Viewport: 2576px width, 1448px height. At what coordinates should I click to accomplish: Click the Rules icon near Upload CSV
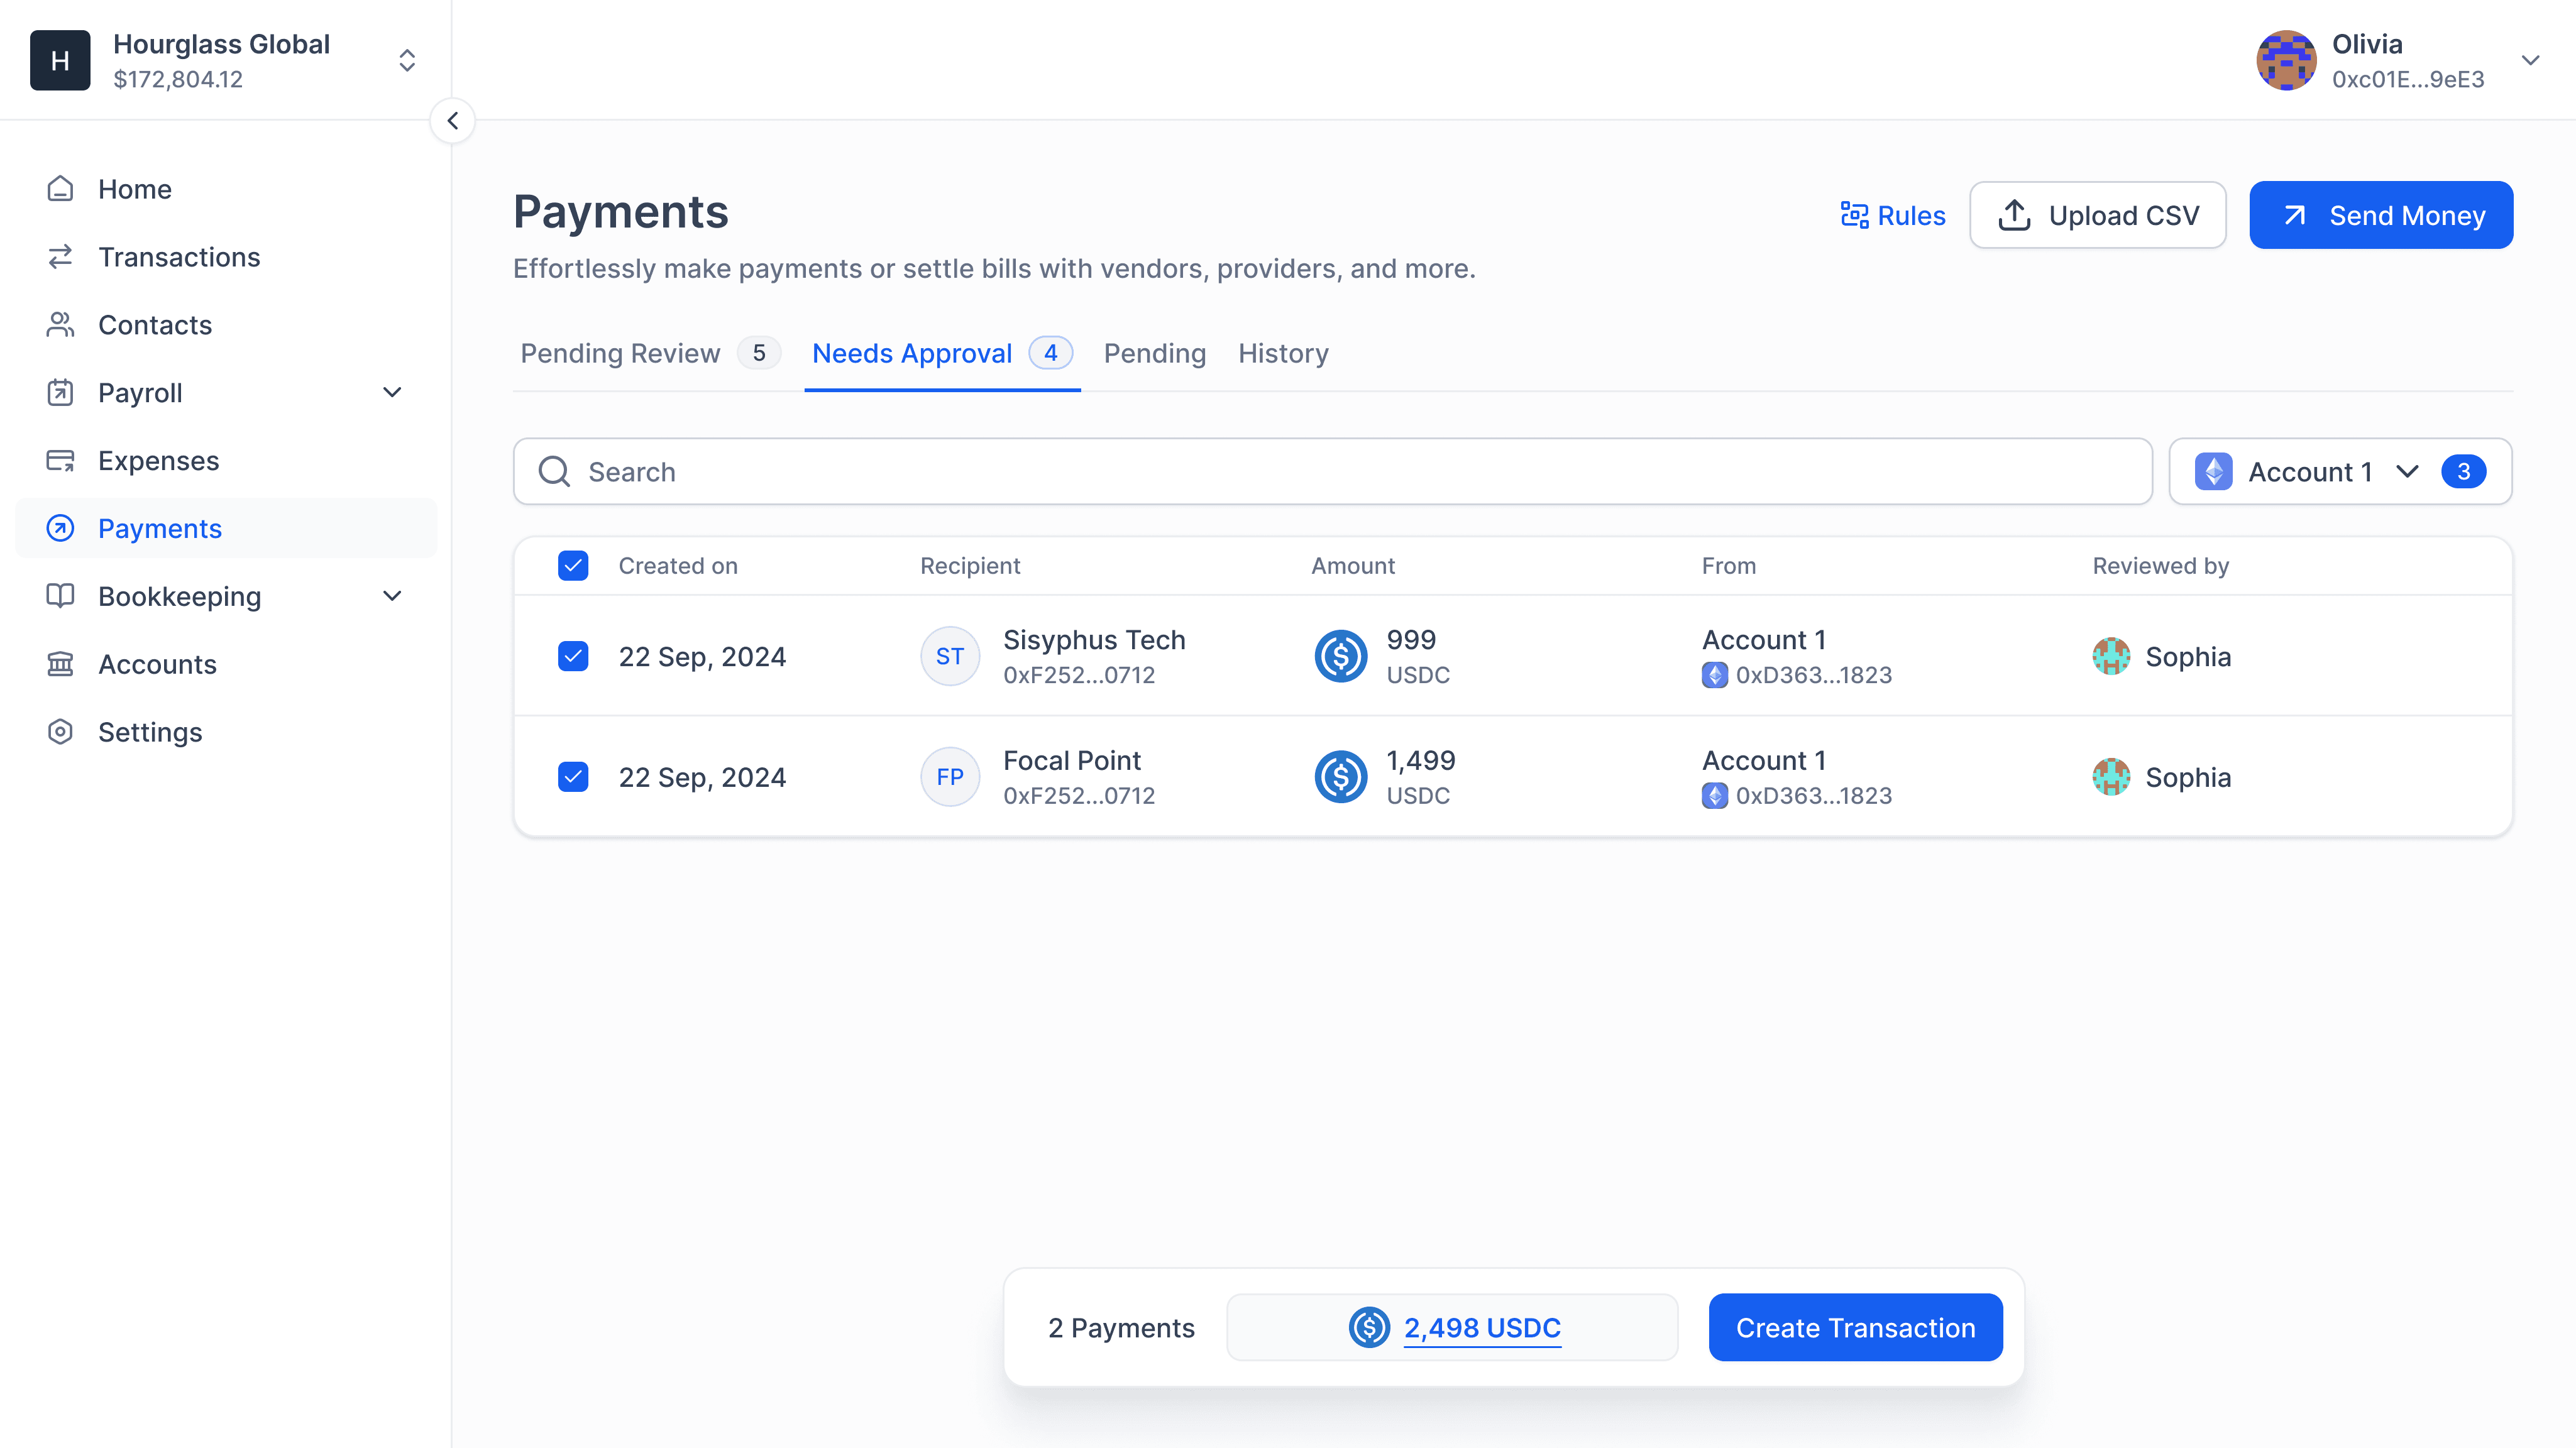[1855, 214]
